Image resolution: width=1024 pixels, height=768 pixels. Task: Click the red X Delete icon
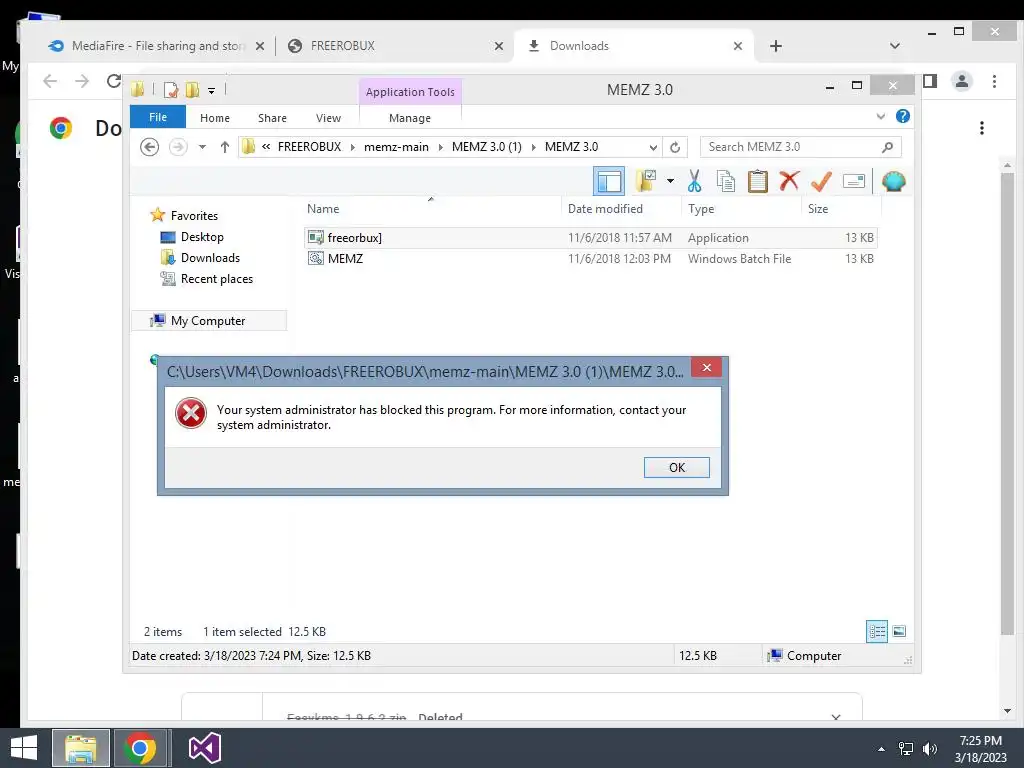tap(789, 180)
